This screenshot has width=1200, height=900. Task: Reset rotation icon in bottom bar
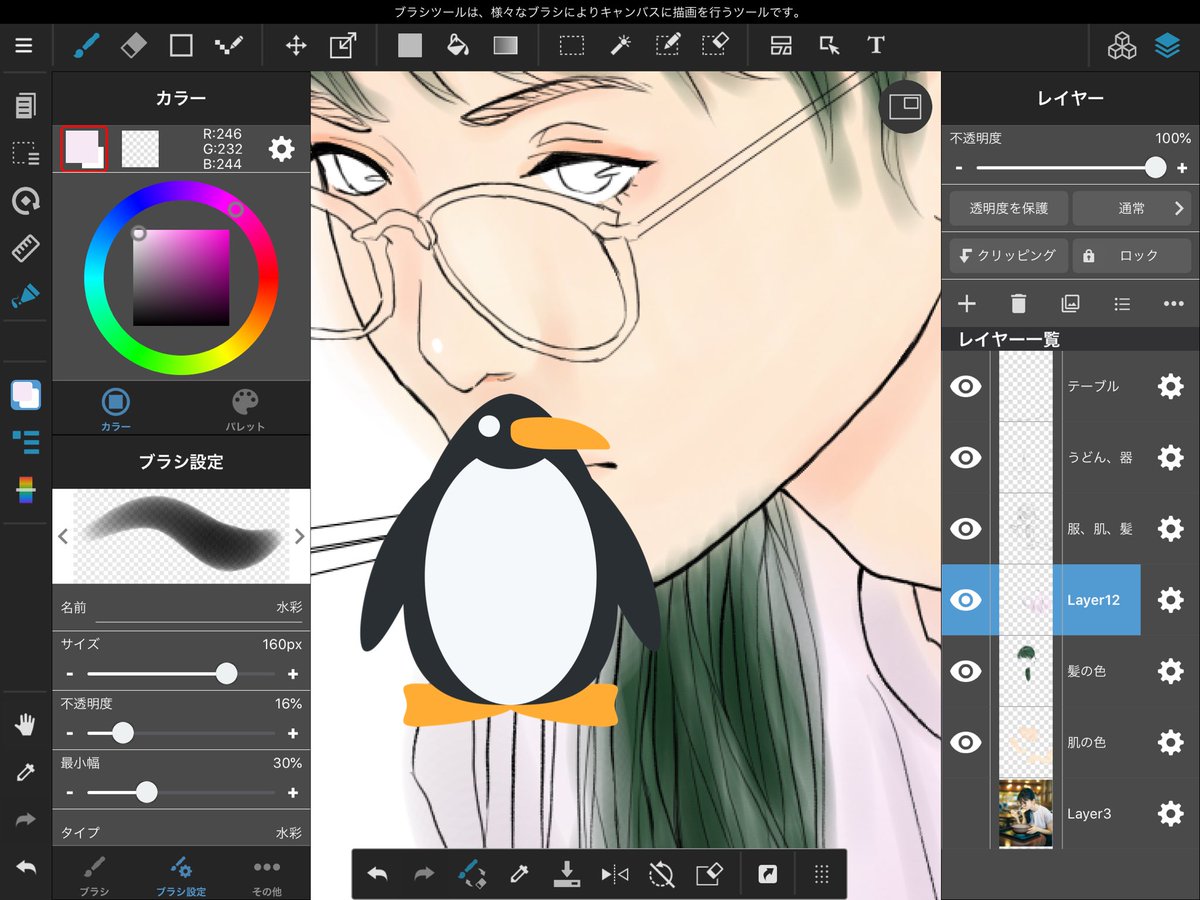662,874
